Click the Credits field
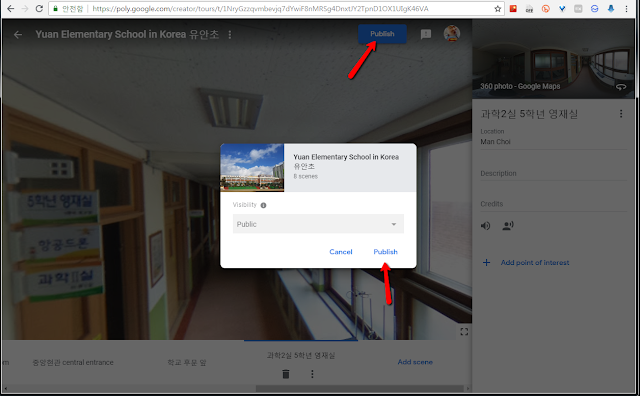 553,204
